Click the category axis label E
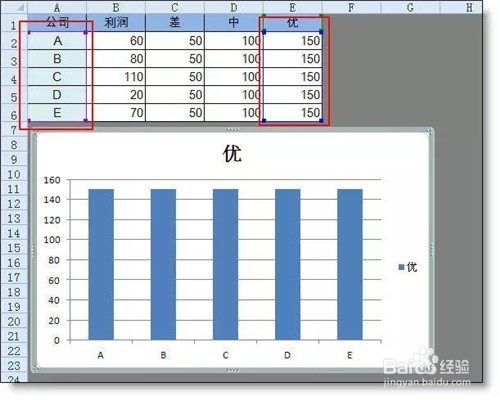Image resolution: width=500 pixels, height=400 pixels. 350,355
